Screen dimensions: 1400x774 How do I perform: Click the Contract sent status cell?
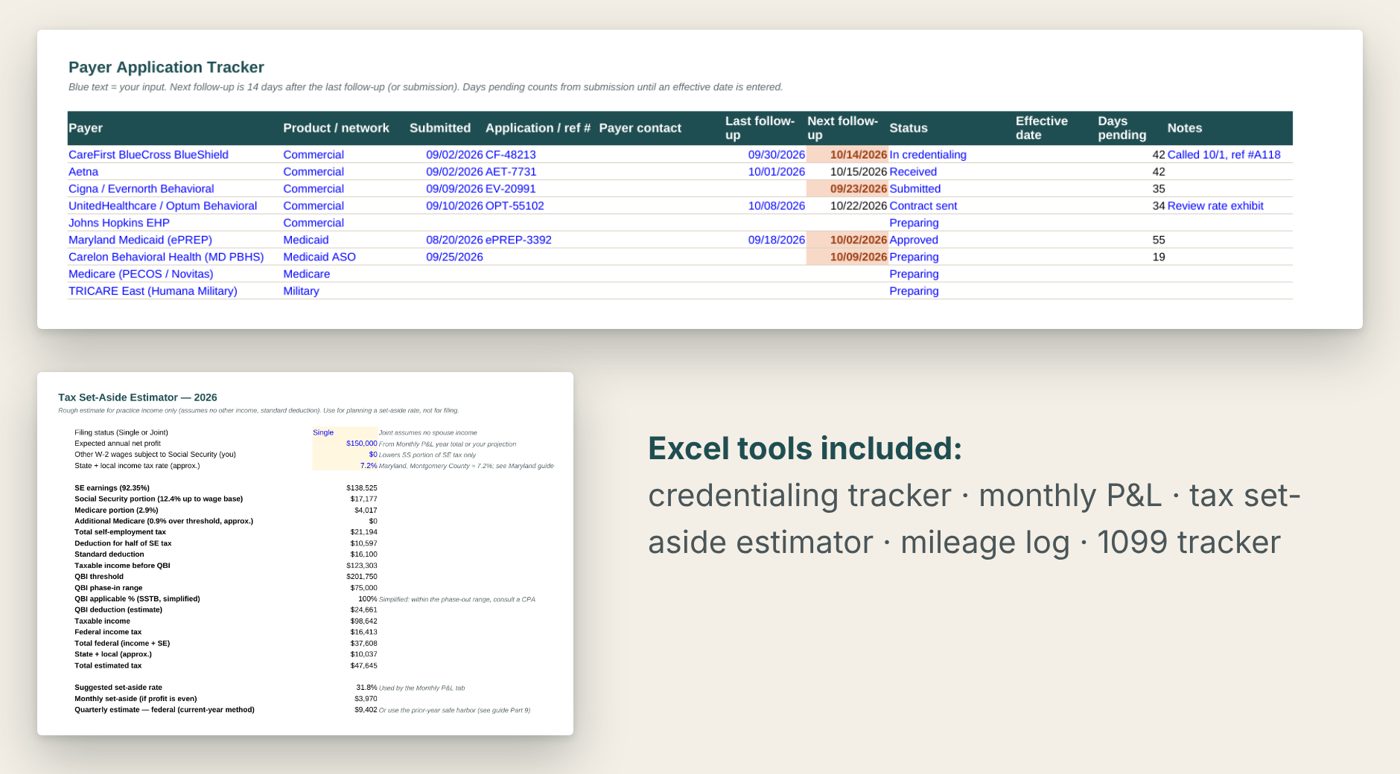(923, 206)
